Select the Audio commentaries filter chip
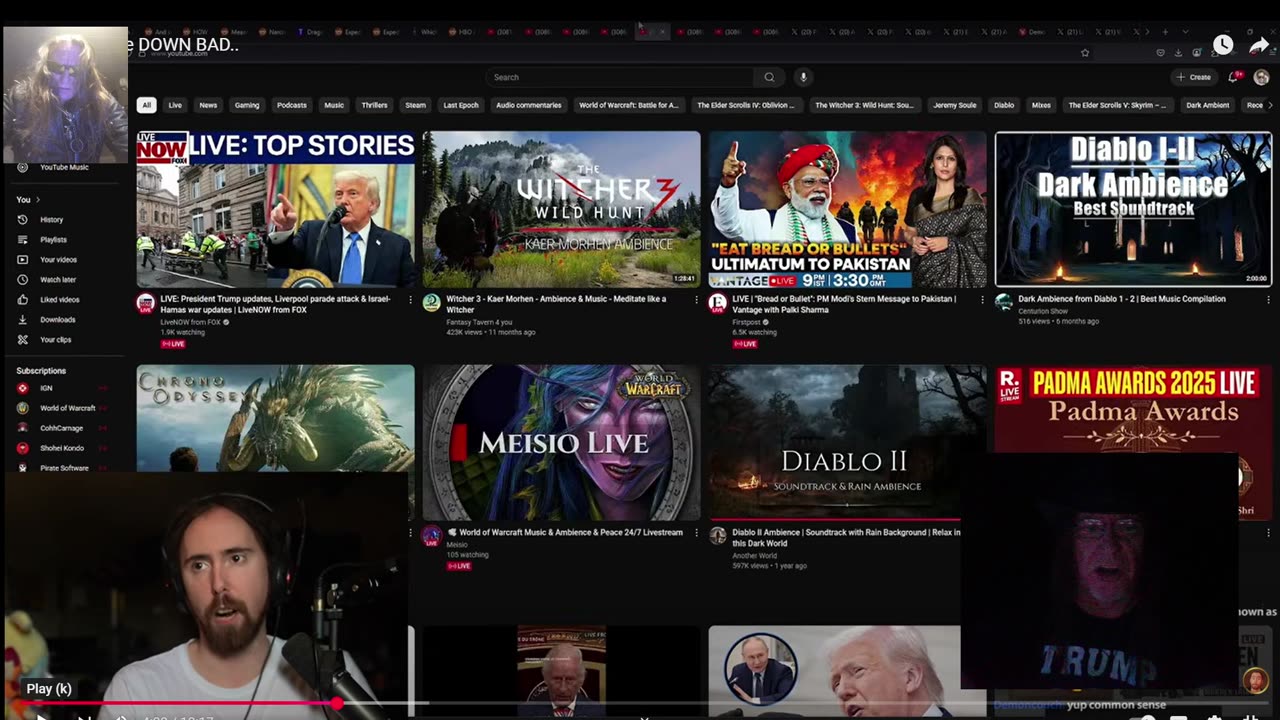This screenshot has height=720, width=1280. click(x=529, y=105)
